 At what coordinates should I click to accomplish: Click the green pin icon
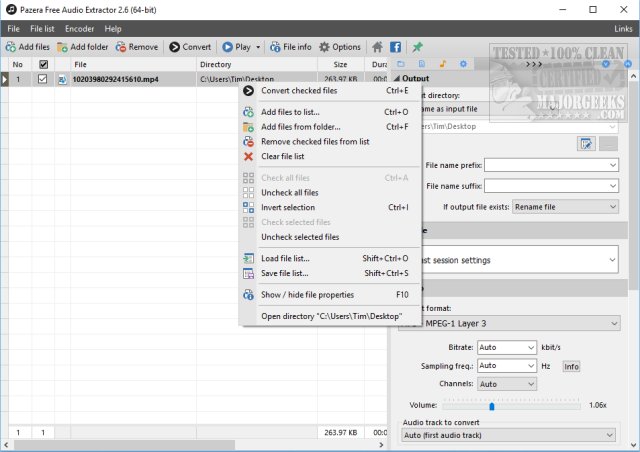[417, 47]
